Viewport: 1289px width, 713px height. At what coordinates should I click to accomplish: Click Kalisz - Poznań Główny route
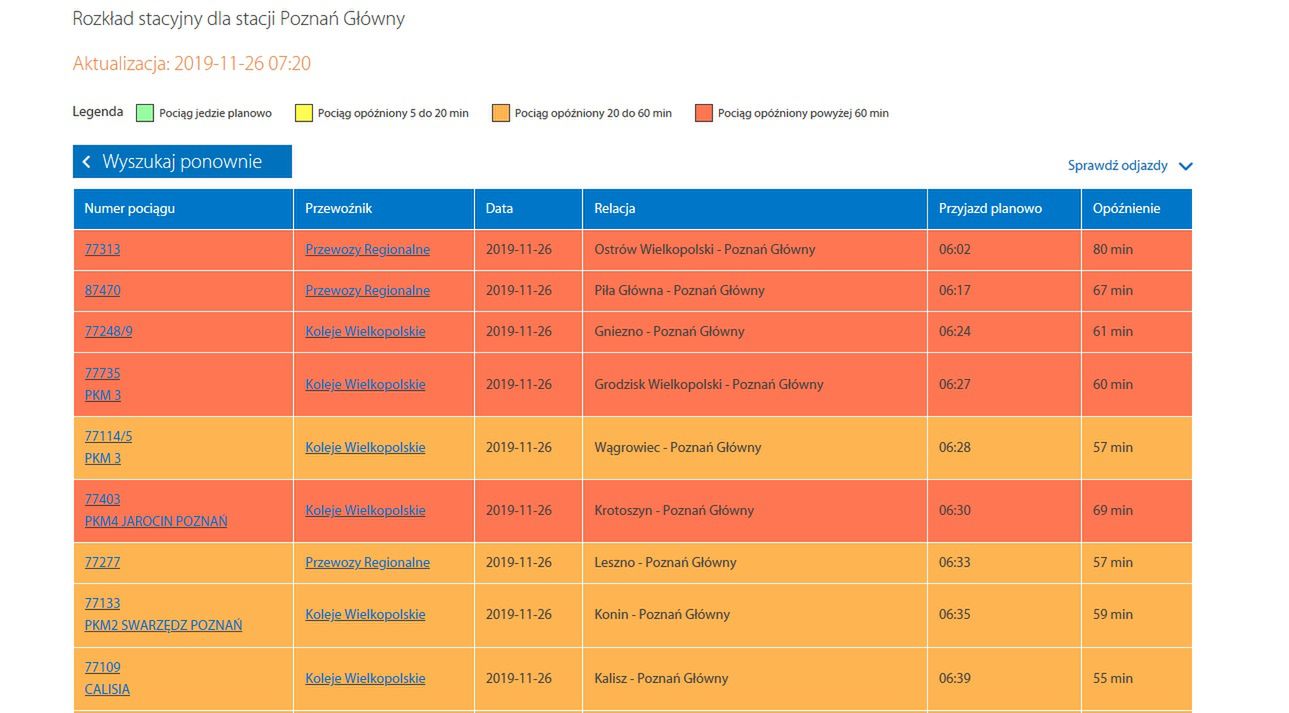(x=661, y=678)
